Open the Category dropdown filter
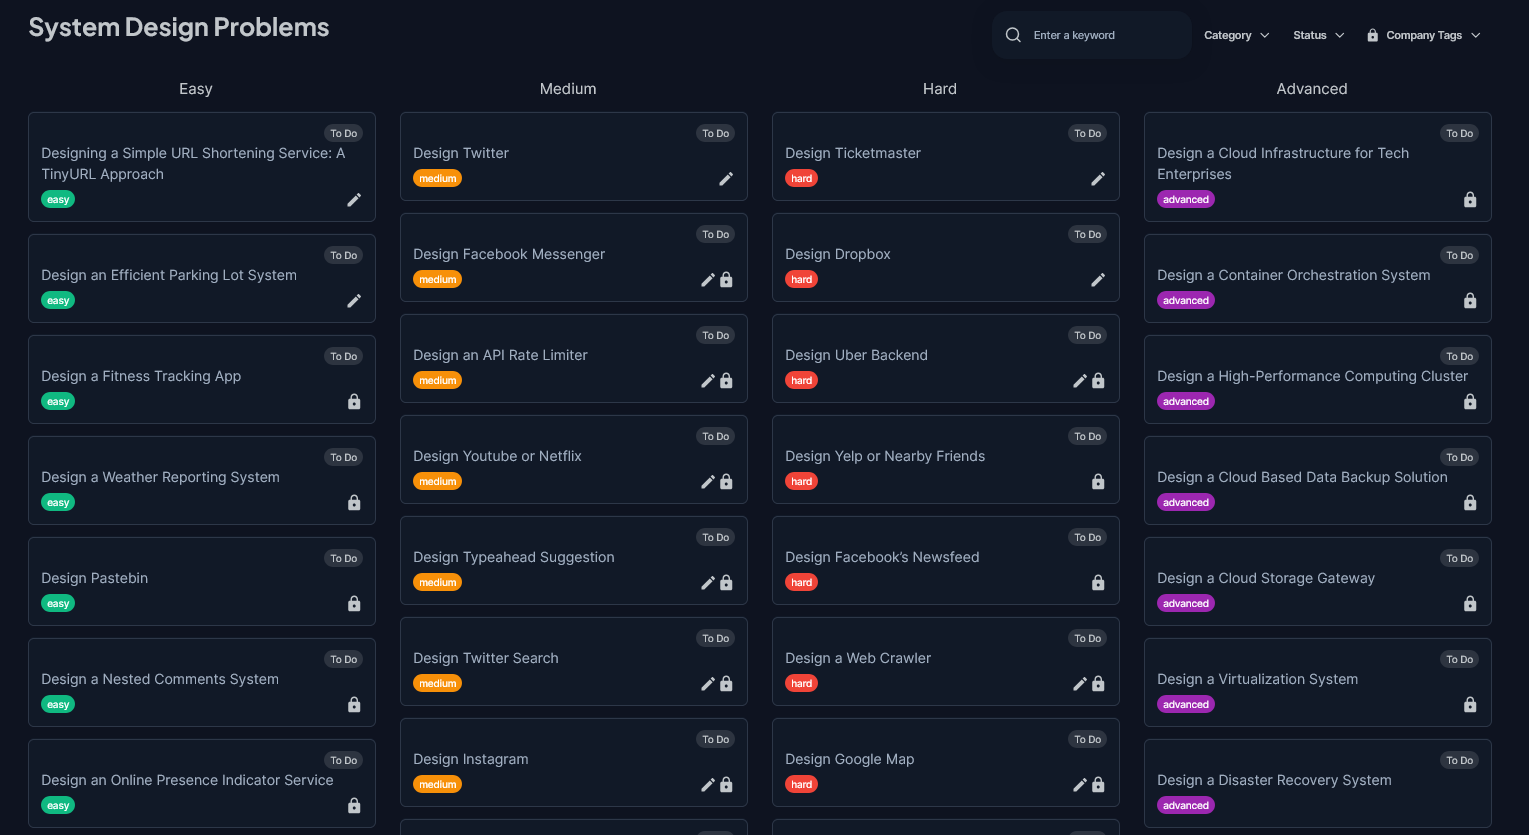 1237,35
